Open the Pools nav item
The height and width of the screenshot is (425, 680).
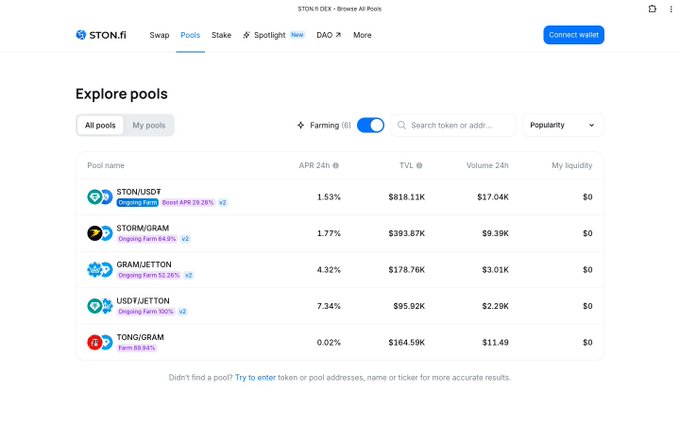point(190,35)
